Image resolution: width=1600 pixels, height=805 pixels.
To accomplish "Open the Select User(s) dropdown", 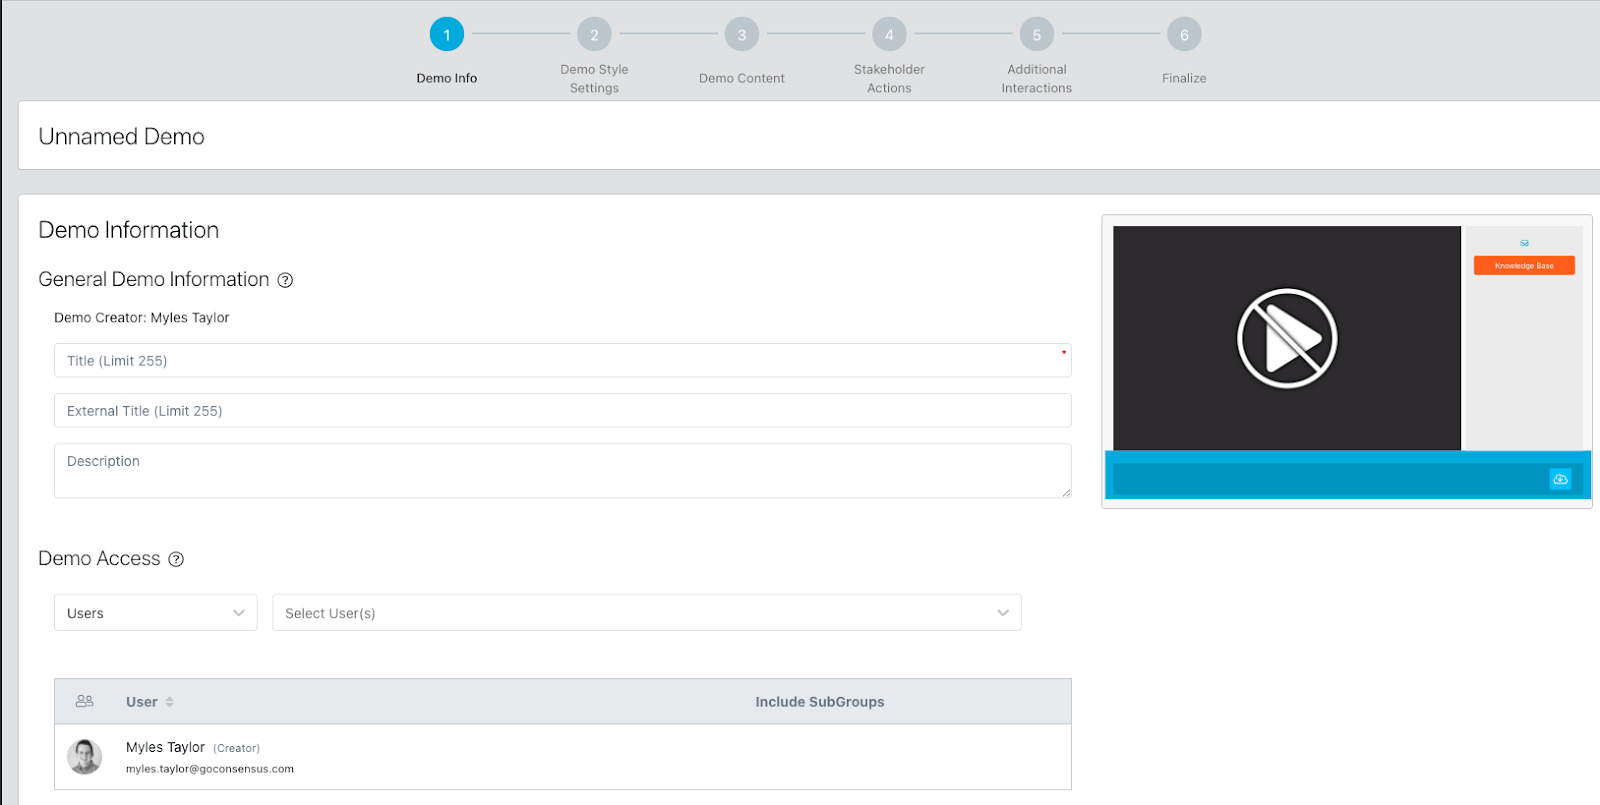I will pos(647,613).
